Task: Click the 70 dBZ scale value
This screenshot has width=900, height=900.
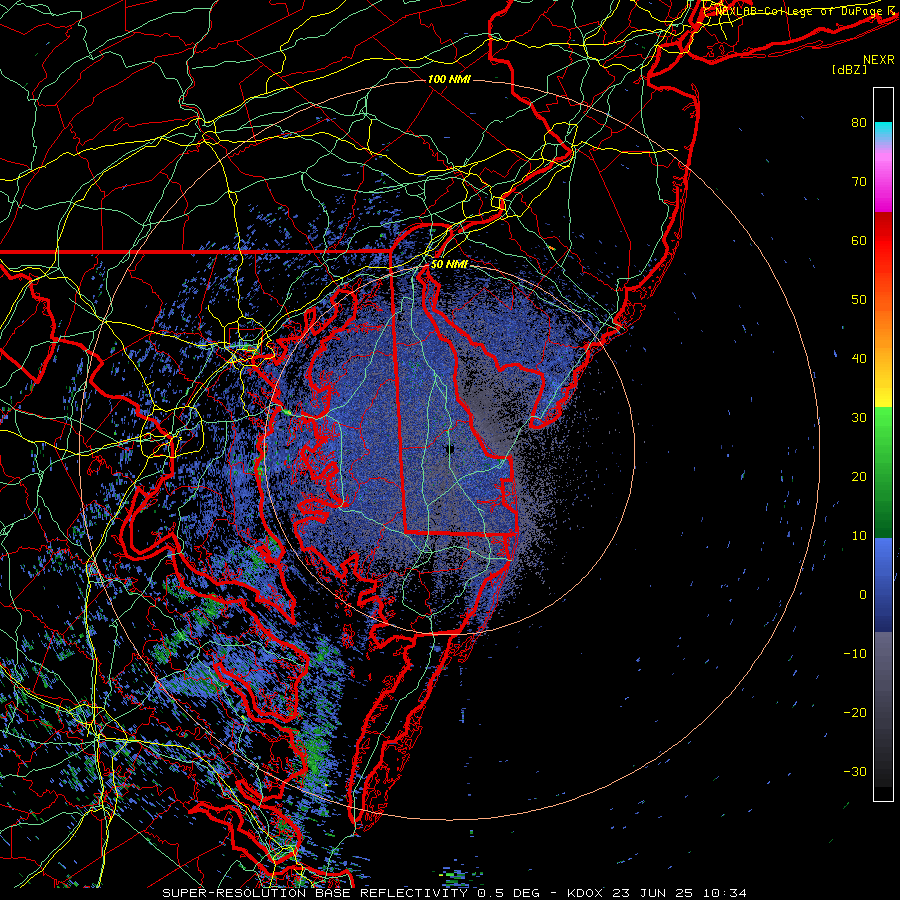Action: tap(859, 182)
